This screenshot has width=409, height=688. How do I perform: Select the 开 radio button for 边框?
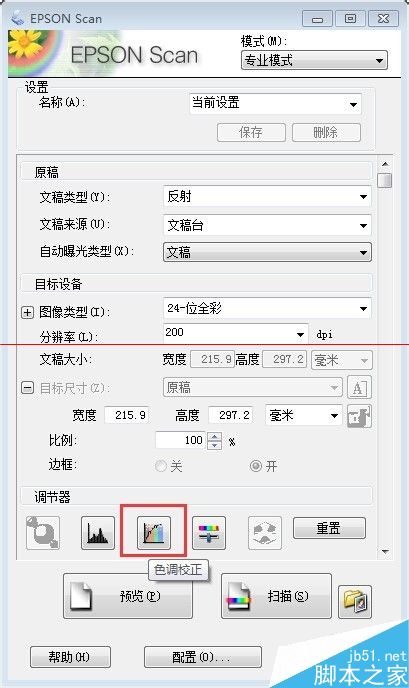256,466
